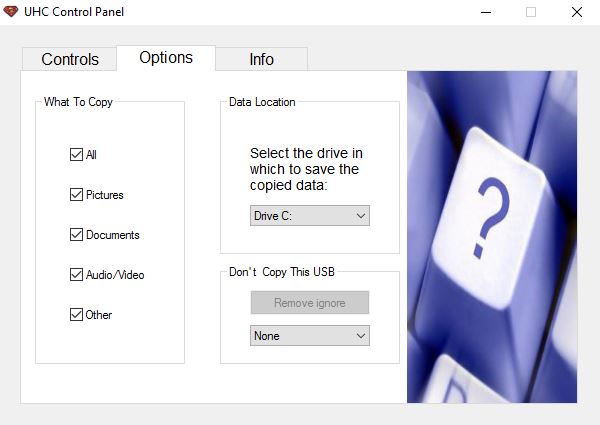Screen dimensions: 600x425
Task: Open the Info tab
Action: click(262, 59)
